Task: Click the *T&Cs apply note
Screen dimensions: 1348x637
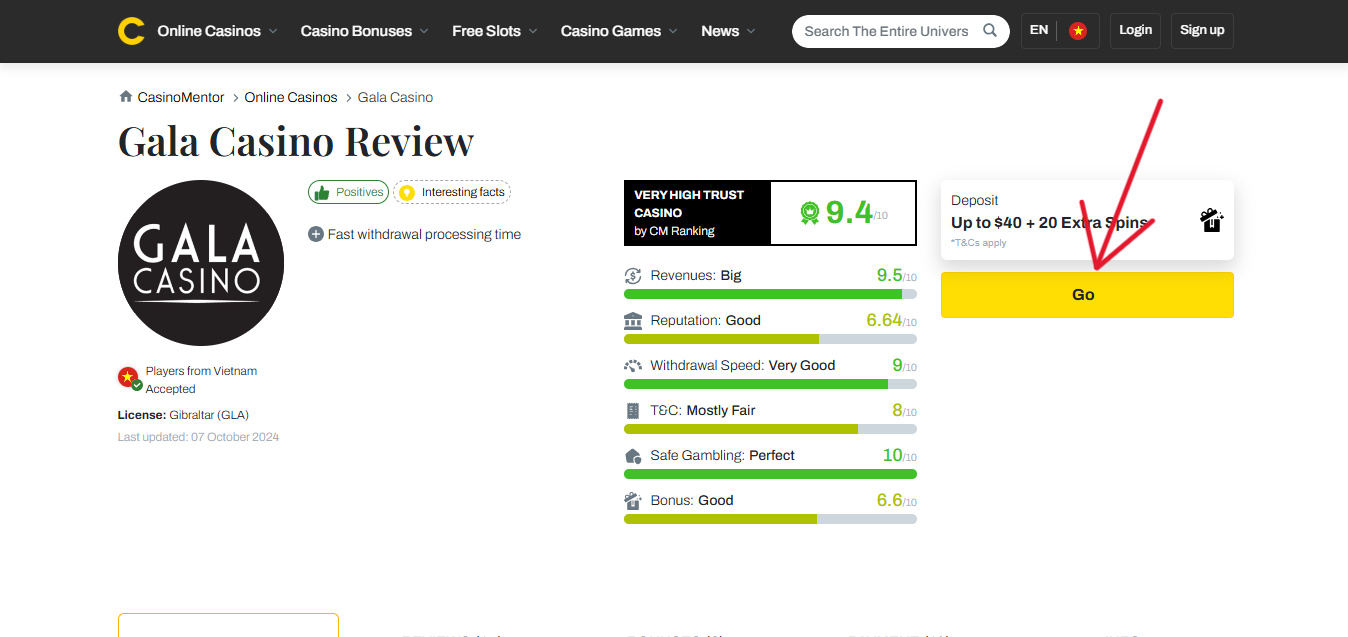Action: tap(979, 243)
